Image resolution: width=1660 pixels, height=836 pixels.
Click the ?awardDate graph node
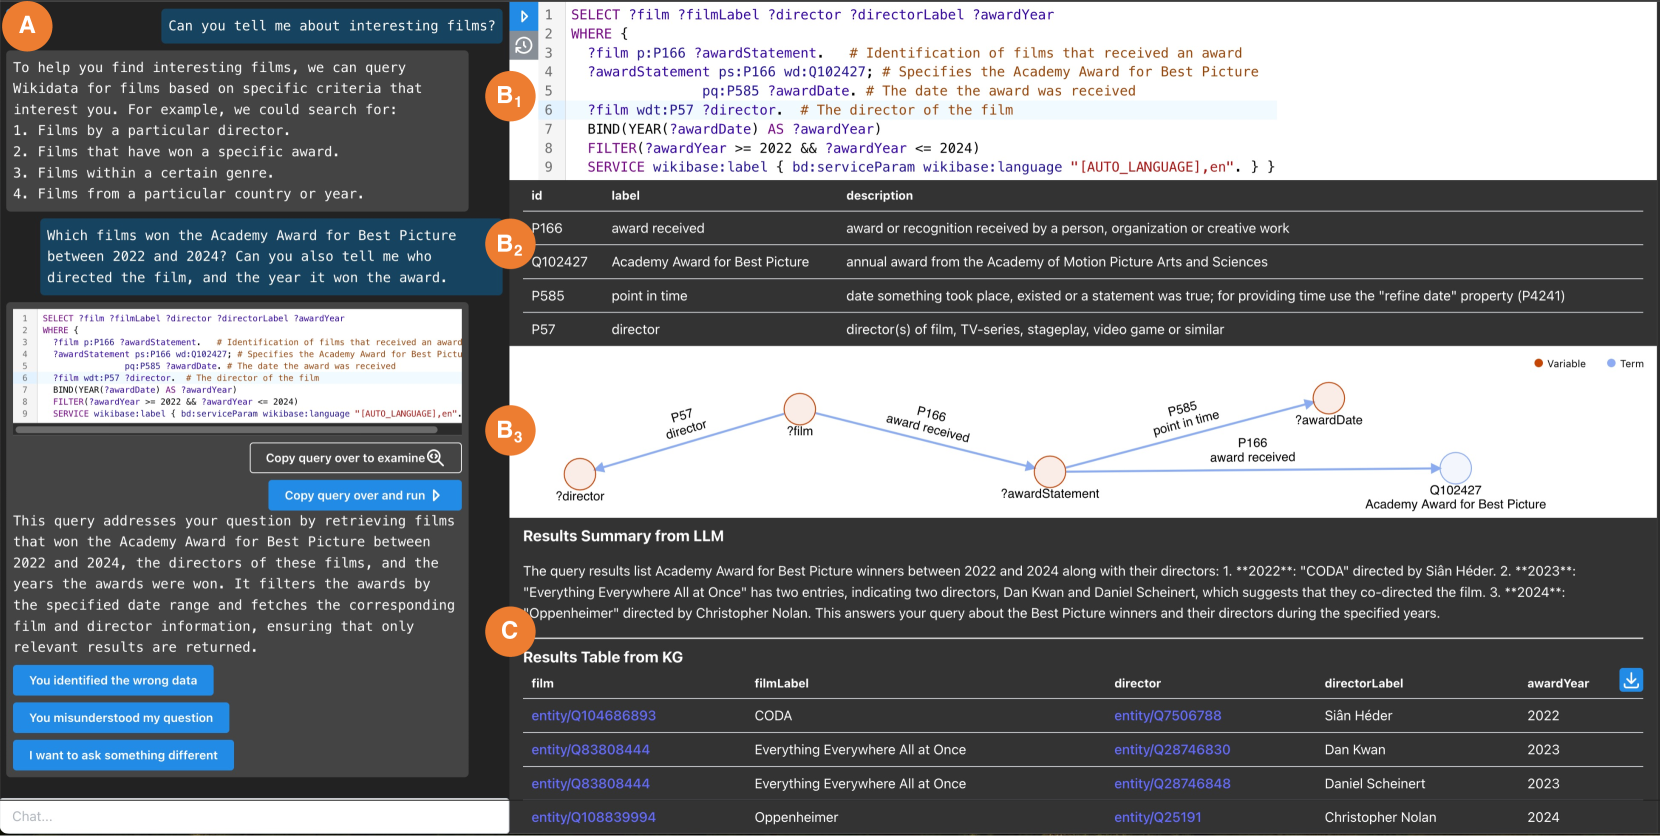coord(1328,398)
